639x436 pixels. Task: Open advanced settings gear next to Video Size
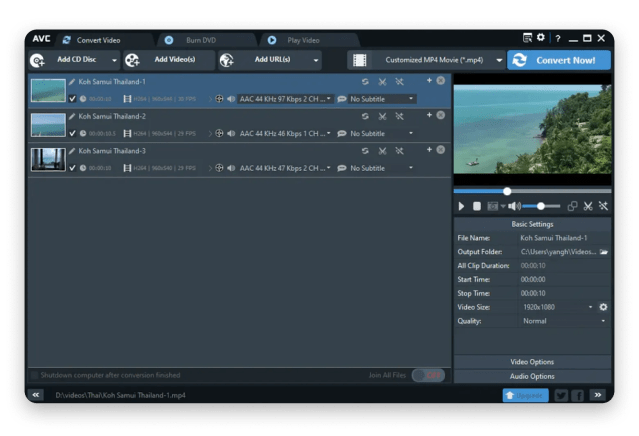604,307
